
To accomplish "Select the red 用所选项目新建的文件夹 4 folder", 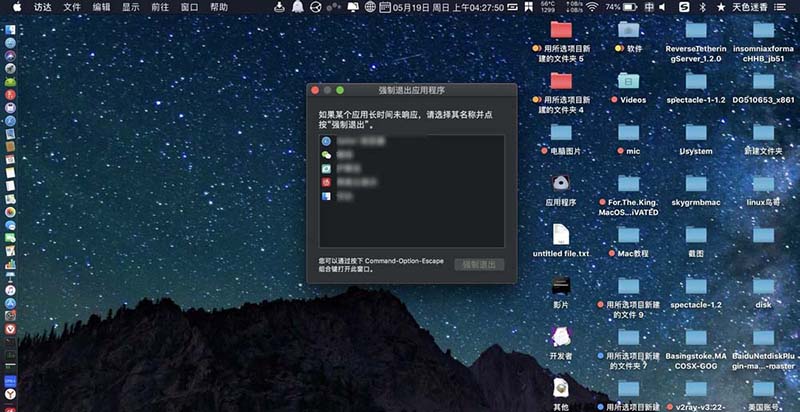I will coord(561,81).
